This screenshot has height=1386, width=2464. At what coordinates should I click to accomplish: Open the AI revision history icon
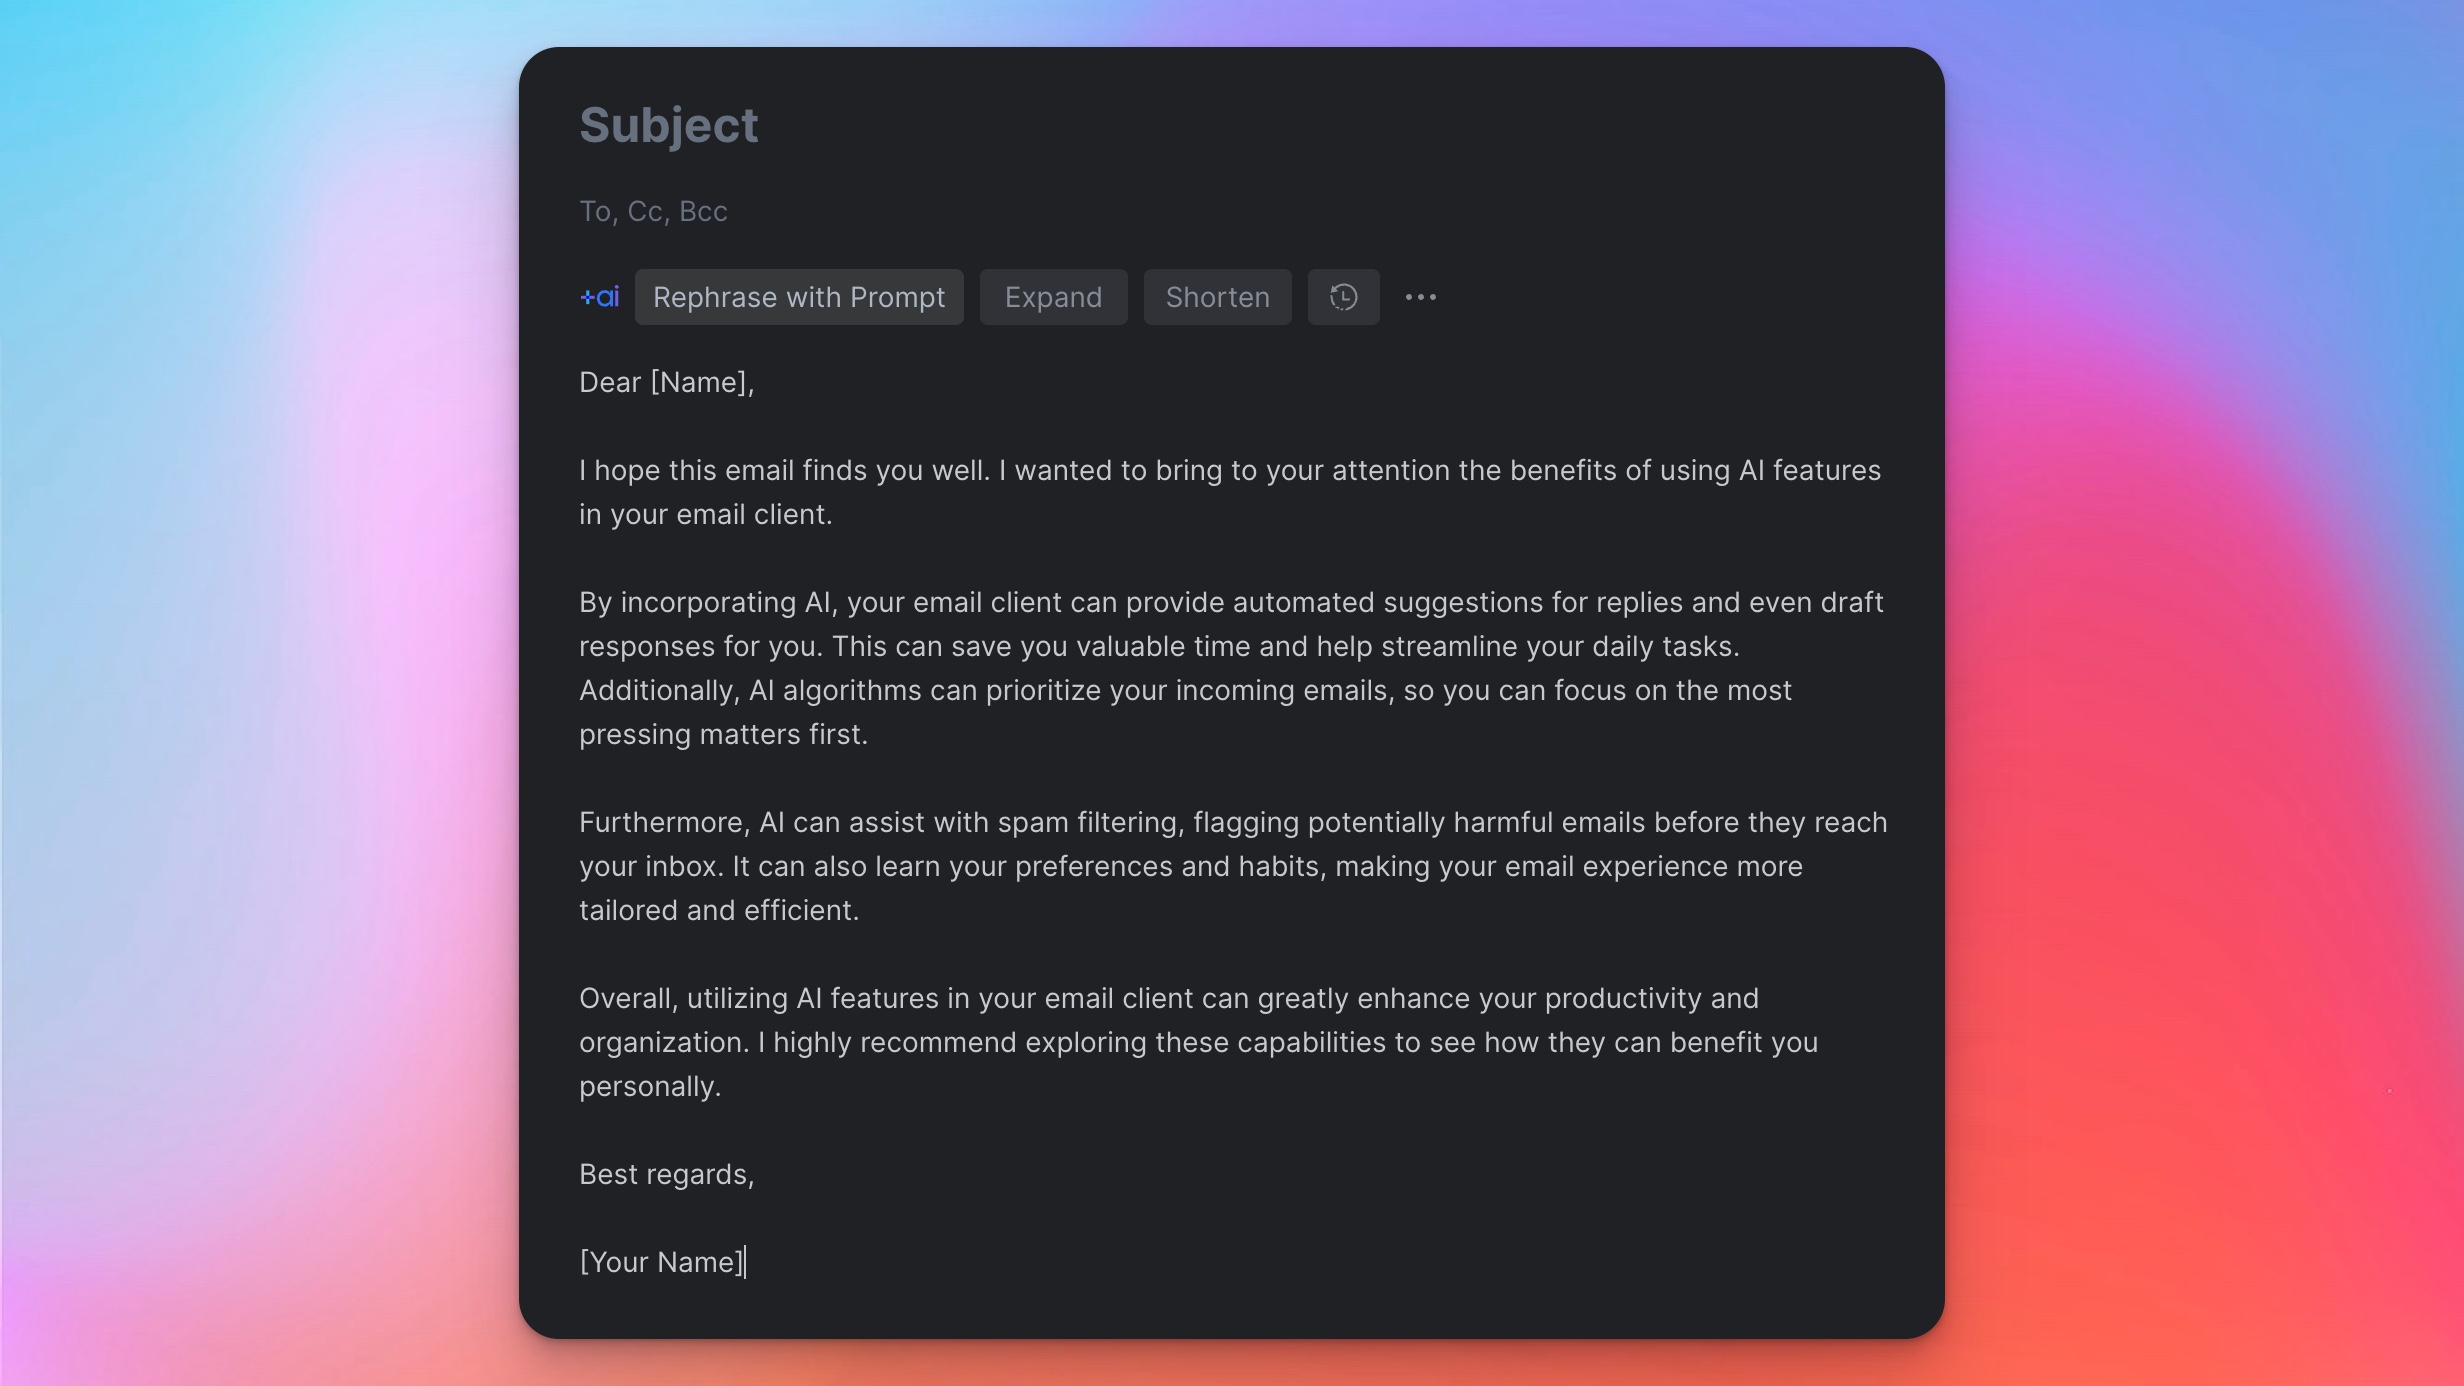1343,297
